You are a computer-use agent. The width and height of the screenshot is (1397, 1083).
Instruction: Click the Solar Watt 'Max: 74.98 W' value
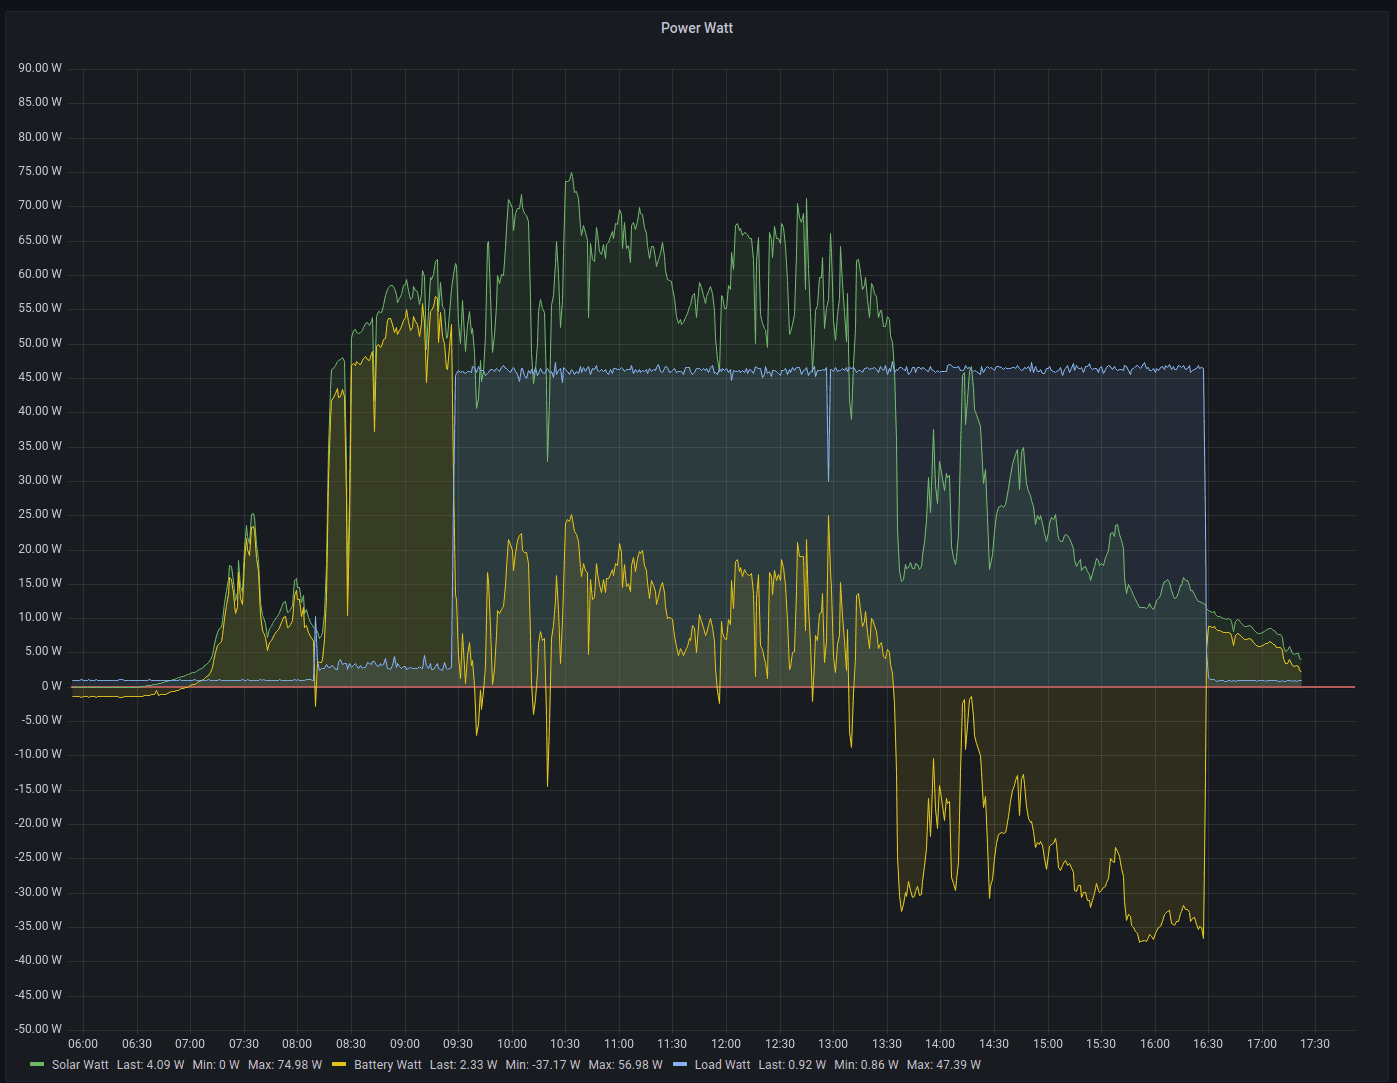point(285,1065)
